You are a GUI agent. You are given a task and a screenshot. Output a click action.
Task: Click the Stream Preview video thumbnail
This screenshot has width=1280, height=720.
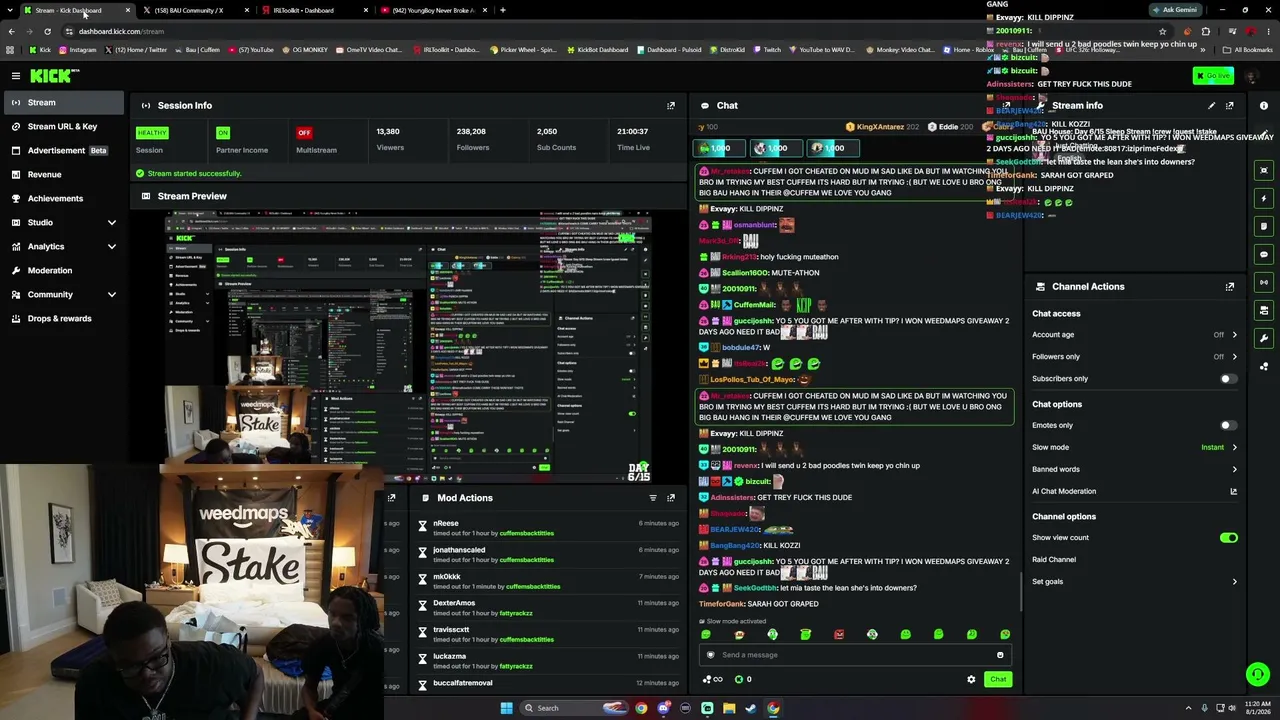tap(408, 346)
